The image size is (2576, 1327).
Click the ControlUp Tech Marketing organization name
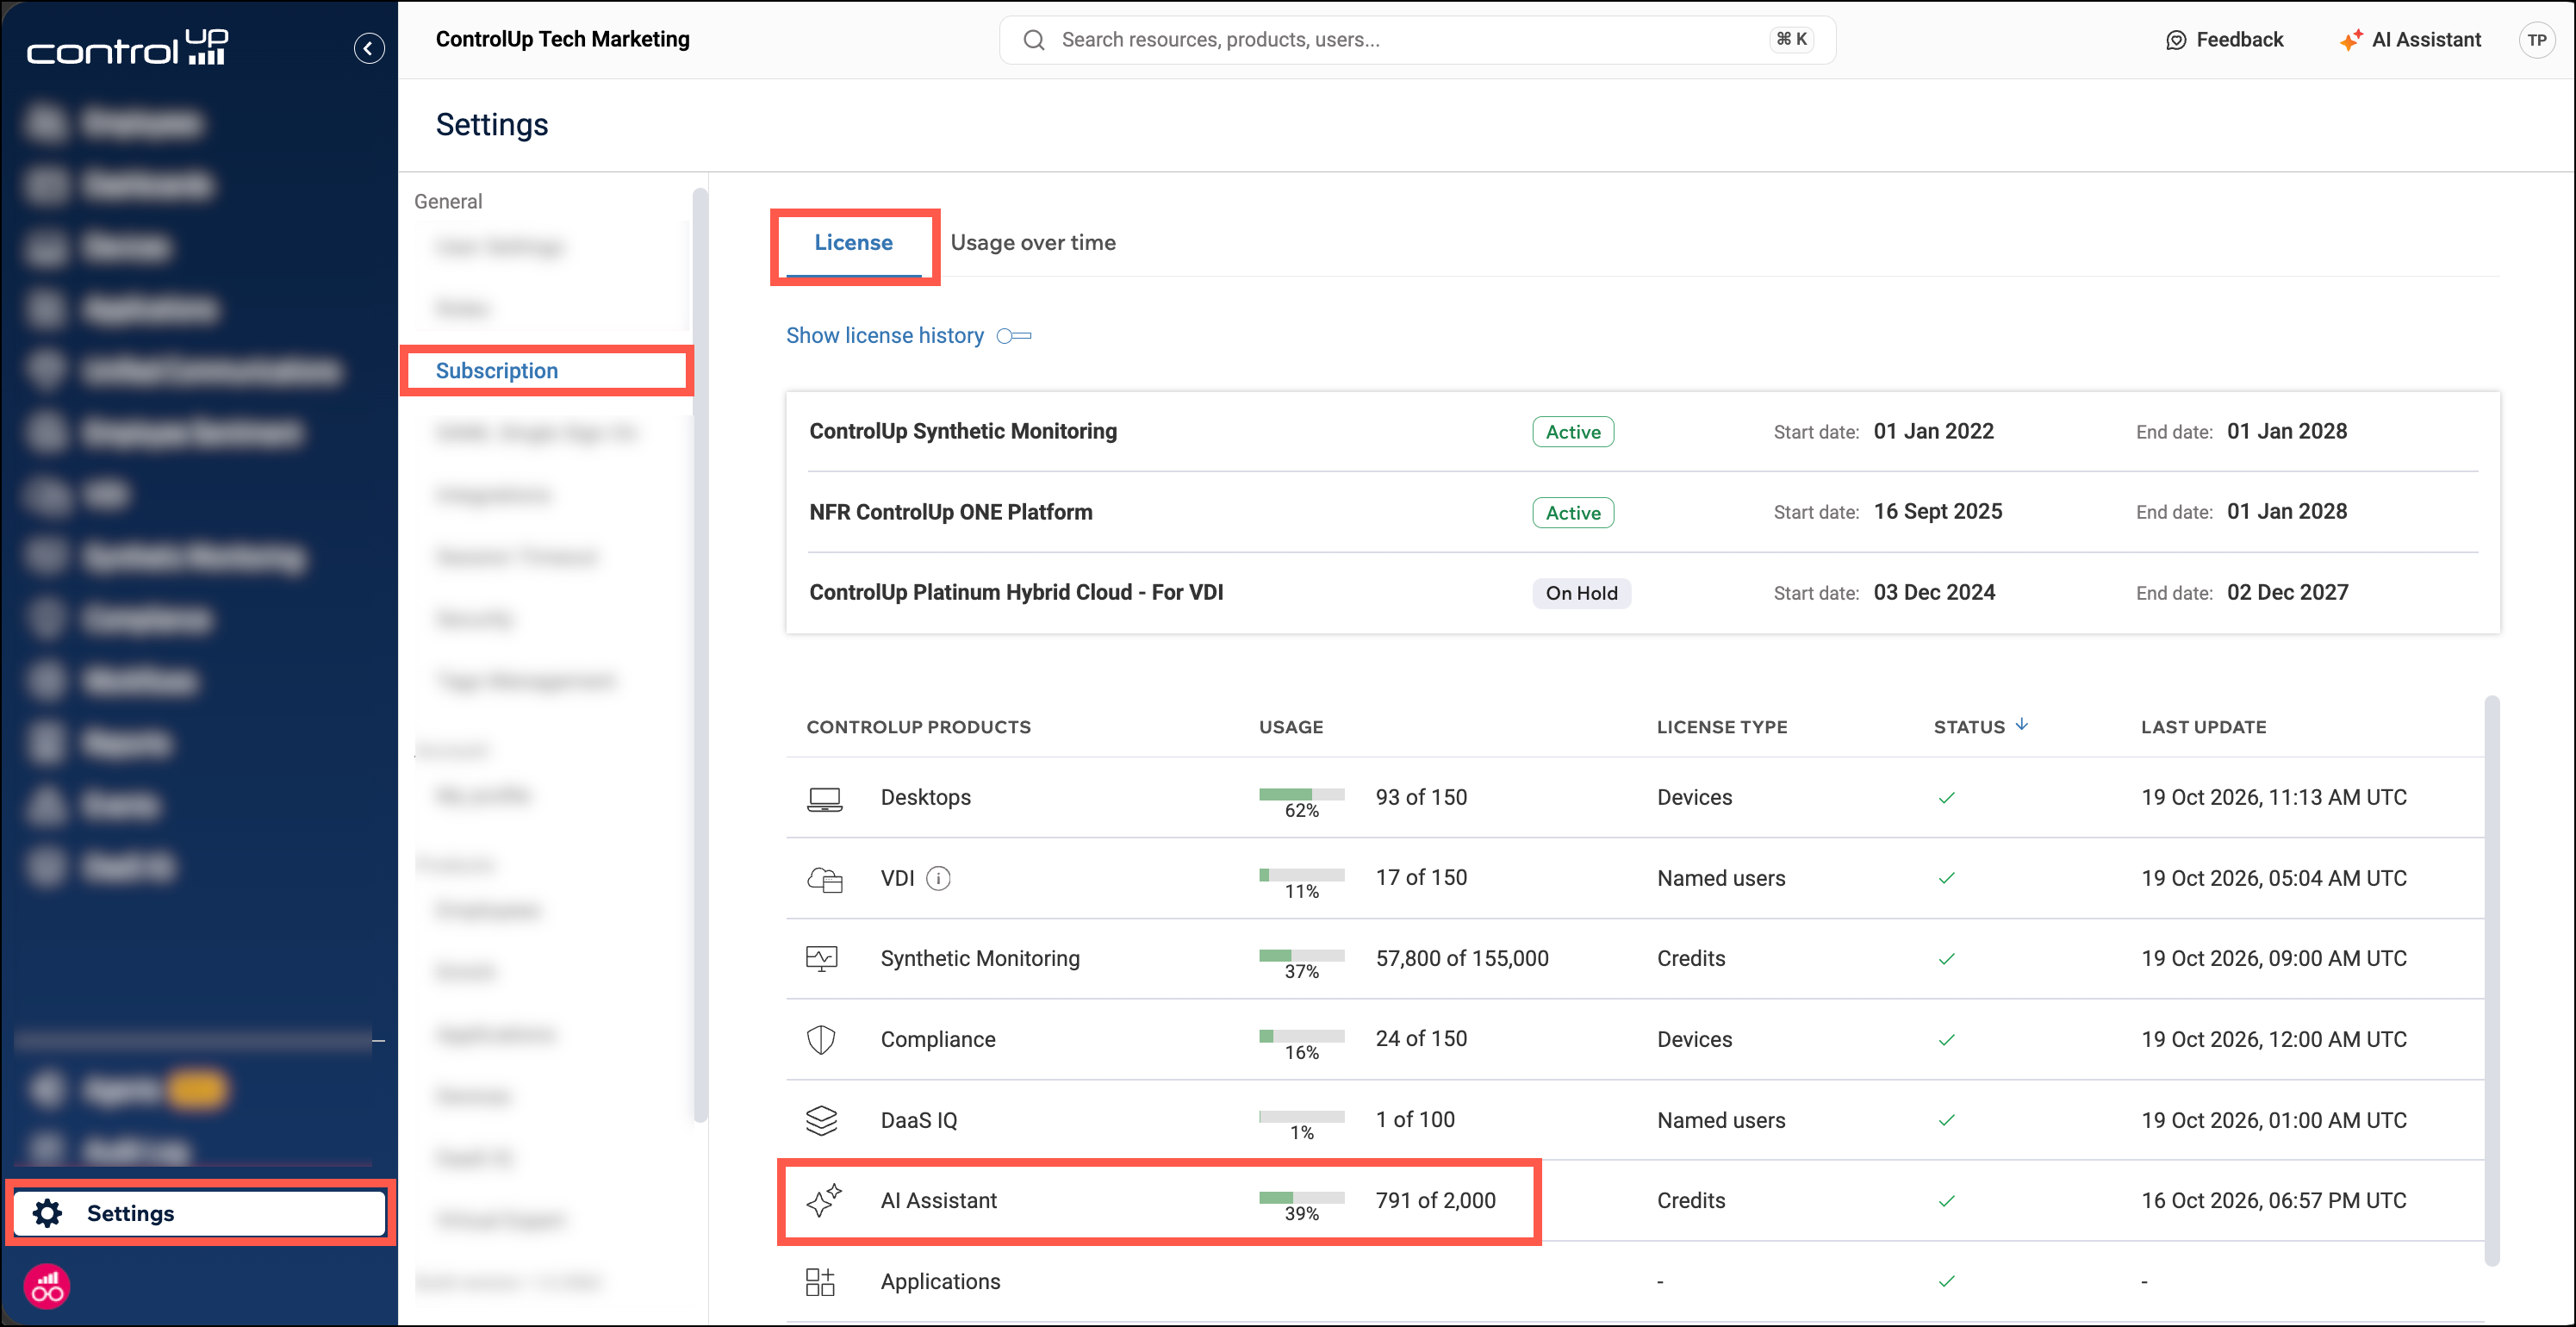(563, 40)
